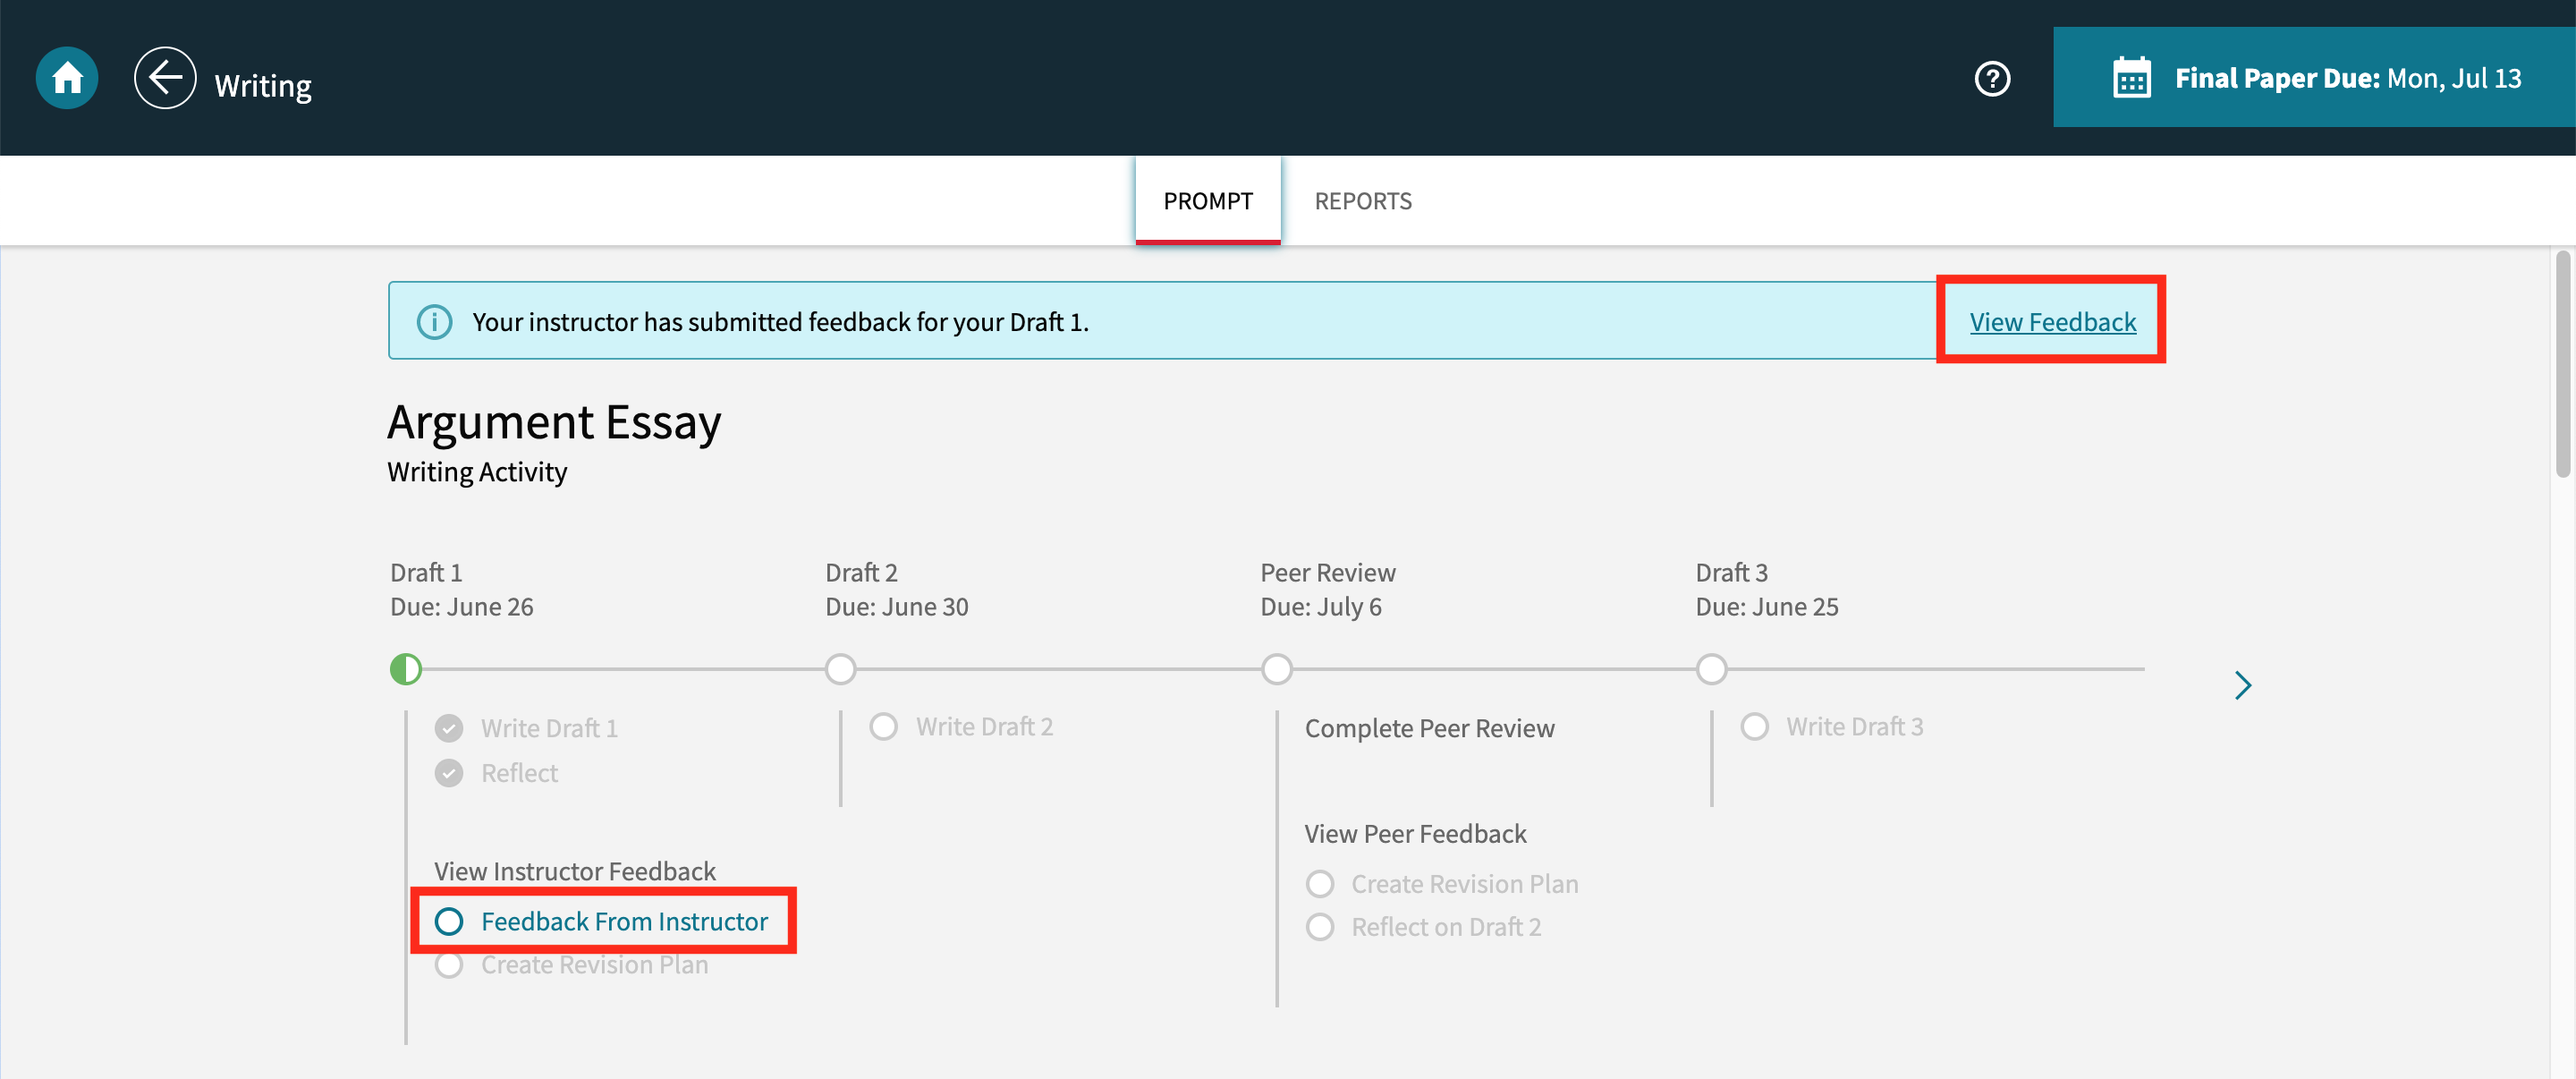The image size is (2576, 1079).
Task: Click the Draft 3 milestone circle on the timeline
Action: pos(1711,669)
